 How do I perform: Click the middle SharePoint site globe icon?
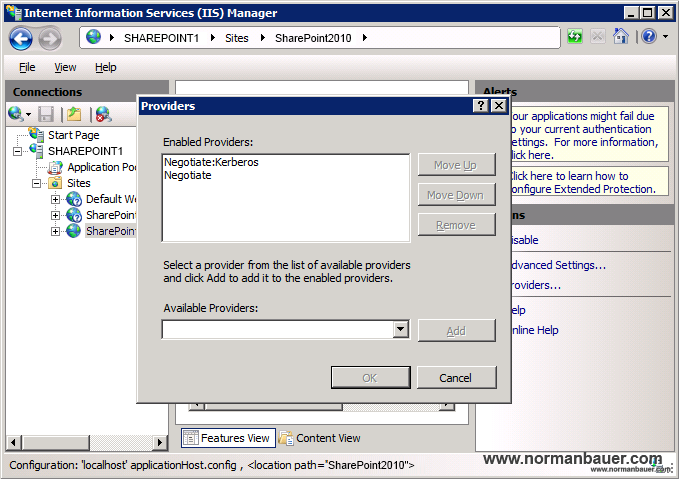click(74, 215)
